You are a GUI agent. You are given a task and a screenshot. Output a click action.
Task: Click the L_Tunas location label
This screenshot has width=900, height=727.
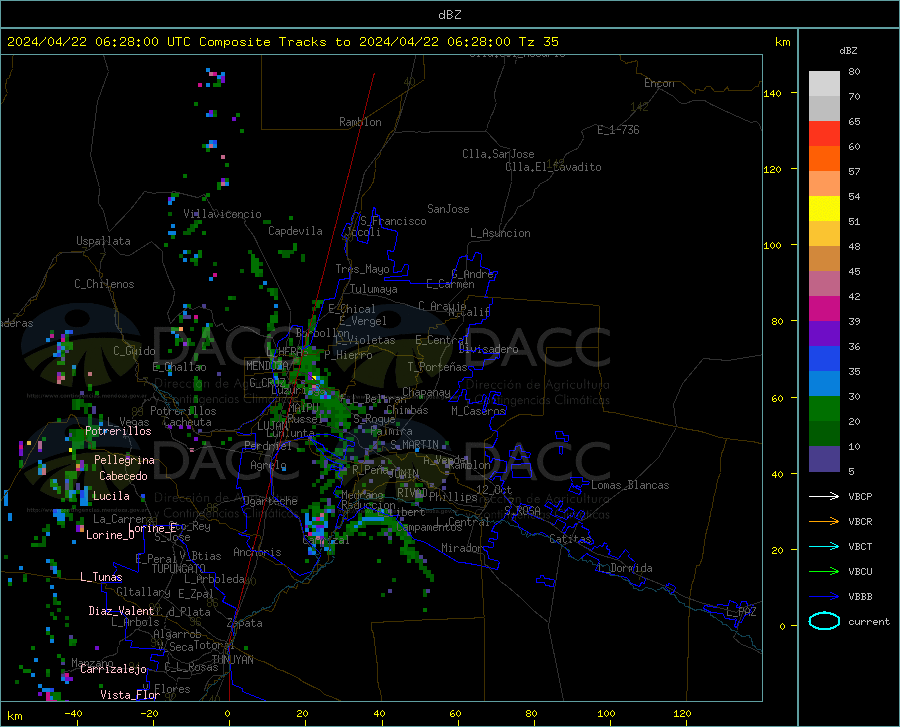101,577
